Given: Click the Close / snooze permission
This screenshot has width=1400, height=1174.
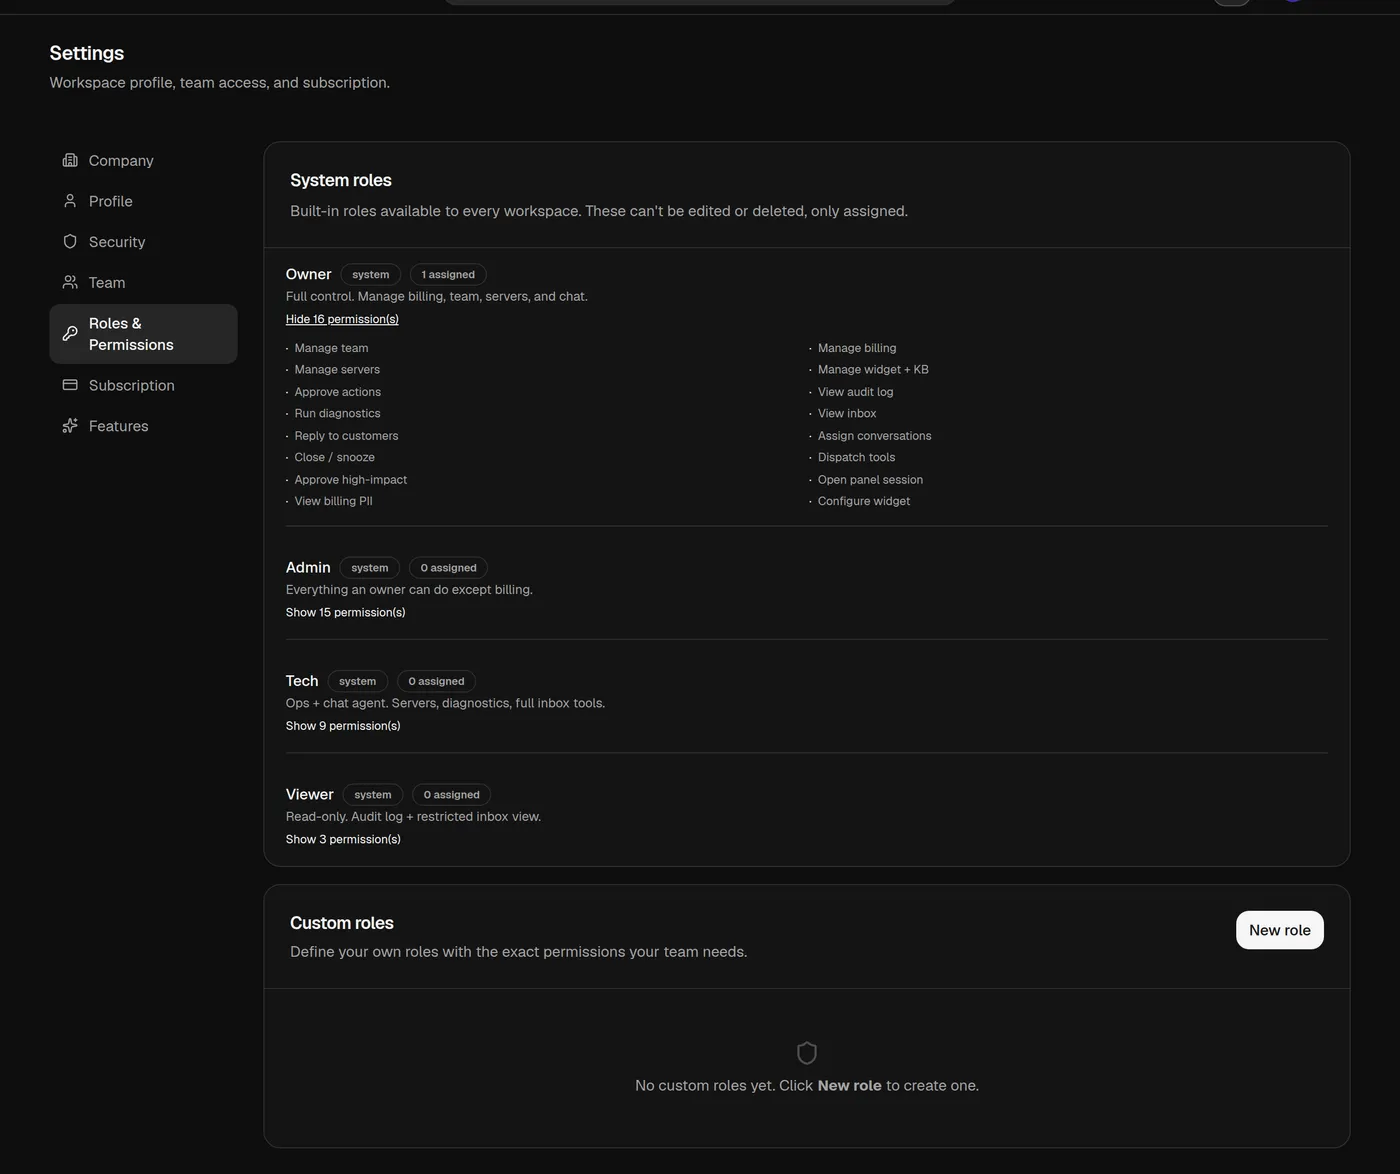Looking at the screenshot, I should [334, 458].
